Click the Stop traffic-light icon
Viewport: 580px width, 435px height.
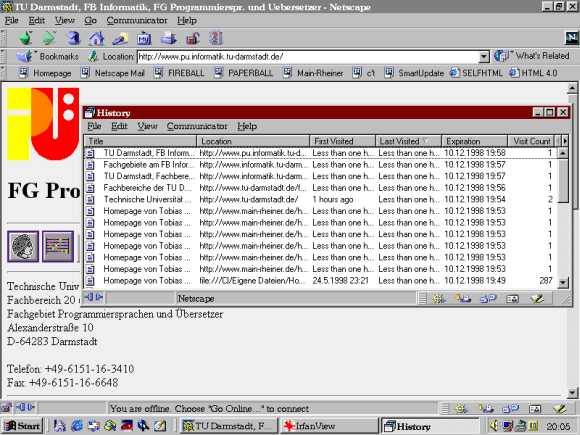pos(216,38)
